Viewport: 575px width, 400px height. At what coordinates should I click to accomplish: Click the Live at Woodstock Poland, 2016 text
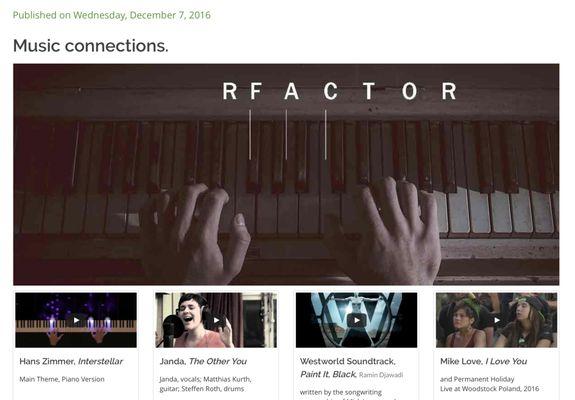click(x=490, y=389)
